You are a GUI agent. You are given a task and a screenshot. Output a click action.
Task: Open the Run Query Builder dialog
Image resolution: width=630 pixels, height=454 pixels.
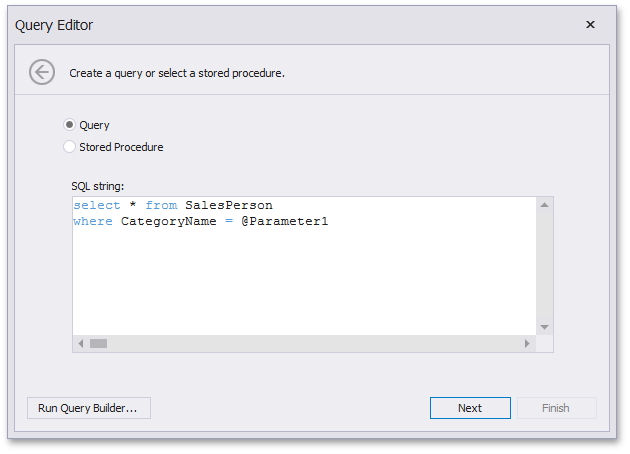(89, 408)
